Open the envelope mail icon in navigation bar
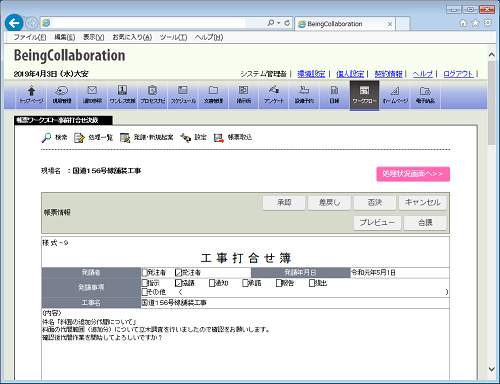Viewport: 500px width, 384px height. click(92, 95)
